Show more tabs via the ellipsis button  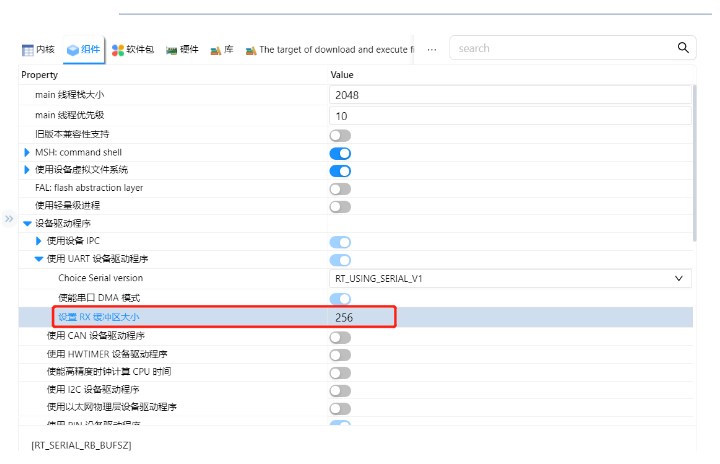pos(432,49)
